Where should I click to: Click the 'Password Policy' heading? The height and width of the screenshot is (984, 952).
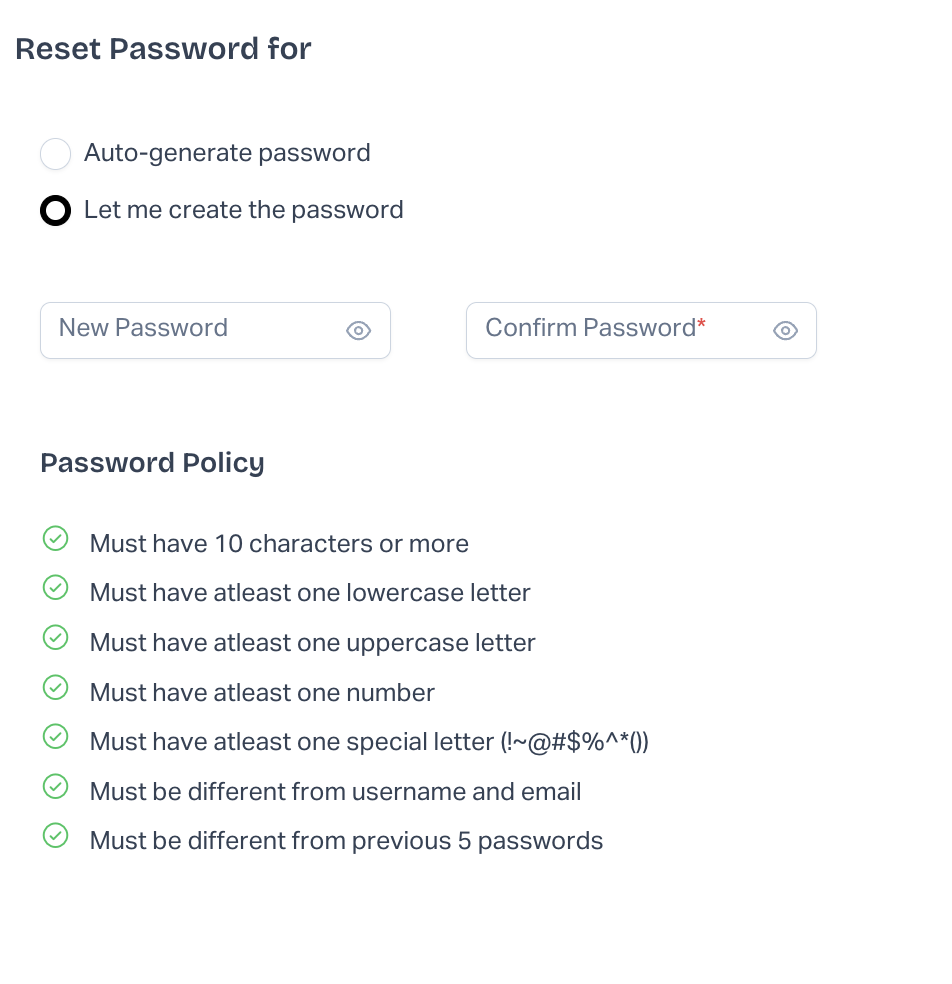(152, 463)
